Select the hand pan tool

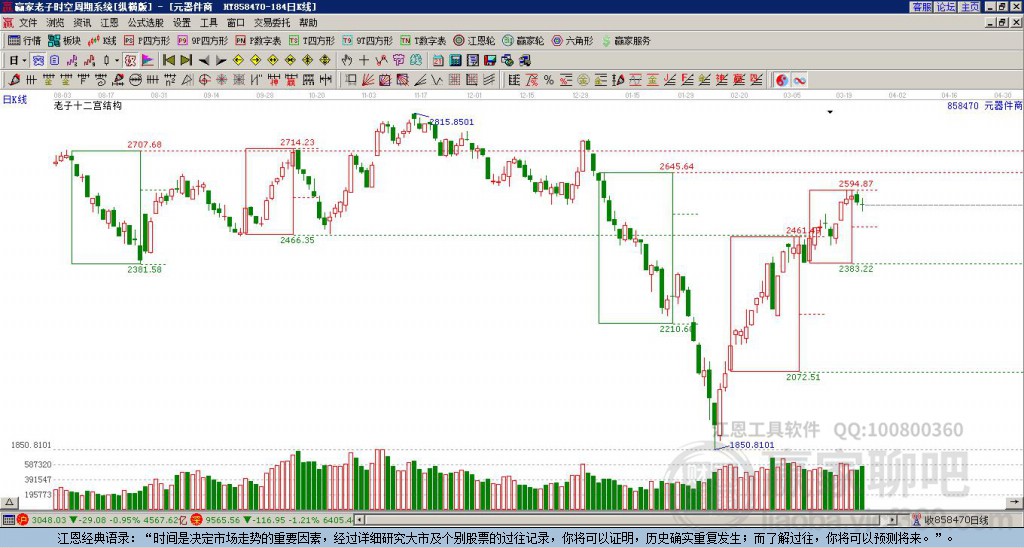click(x=346, y=61)
